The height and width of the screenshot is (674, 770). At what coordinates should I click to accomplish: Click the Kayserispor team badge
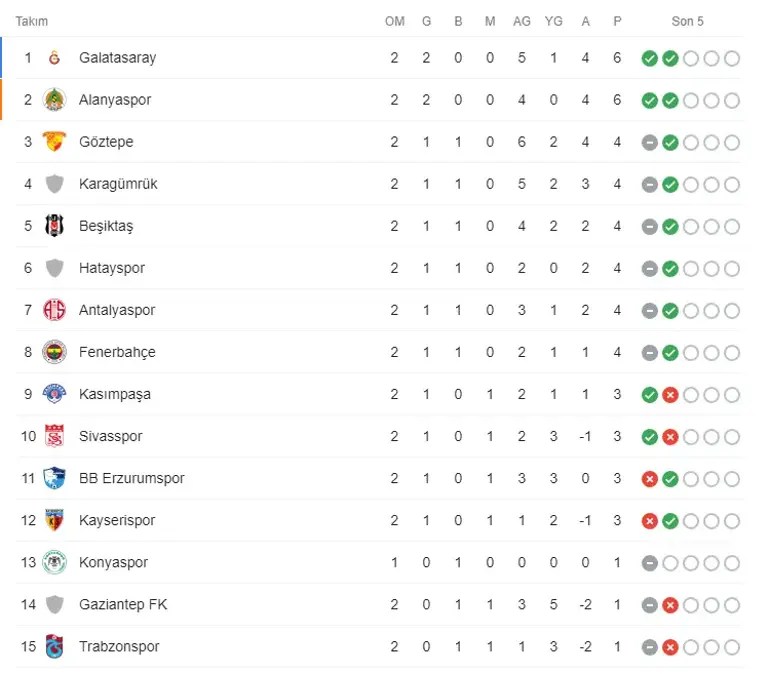click(54, 520)
